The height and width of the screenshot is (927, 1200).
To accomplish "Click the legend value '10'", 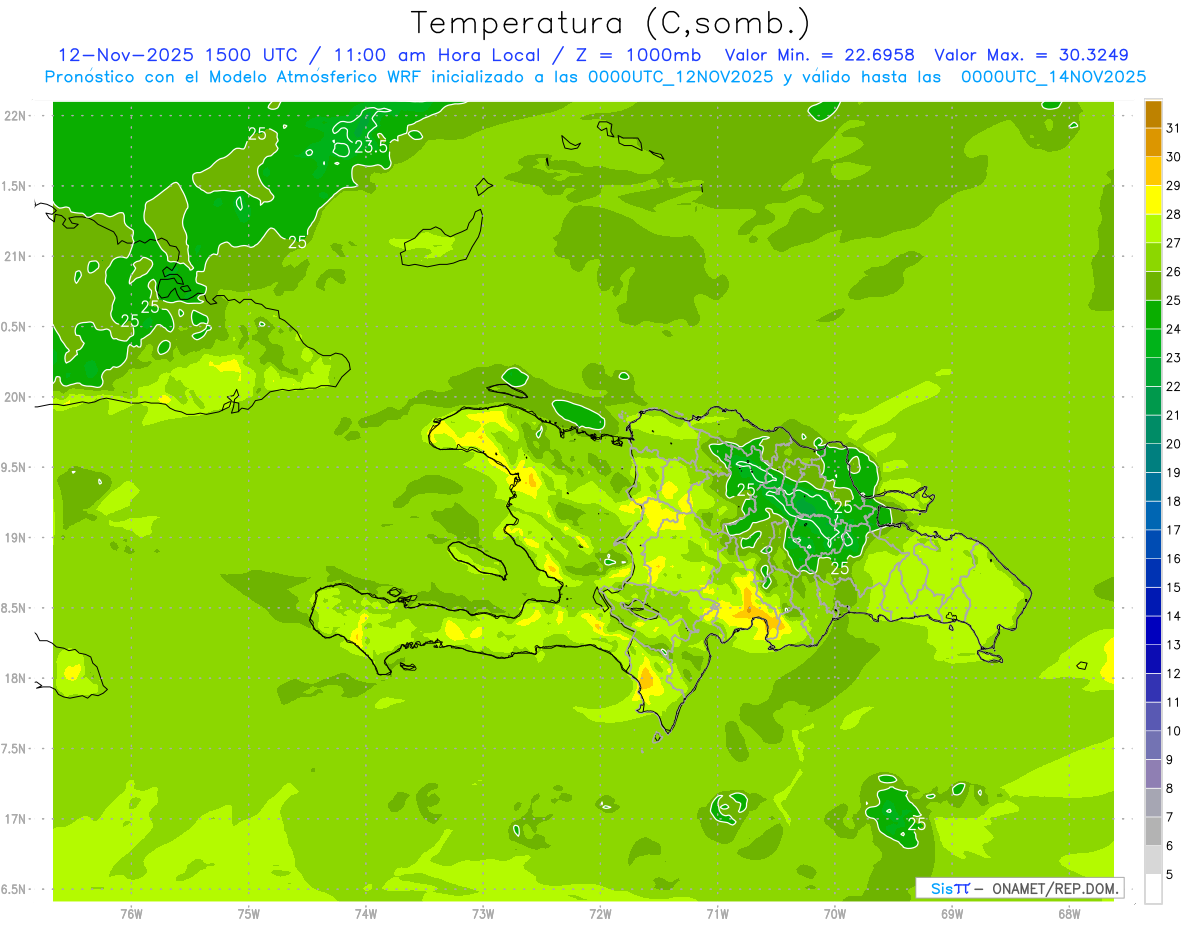I will tap(1174, 731).
